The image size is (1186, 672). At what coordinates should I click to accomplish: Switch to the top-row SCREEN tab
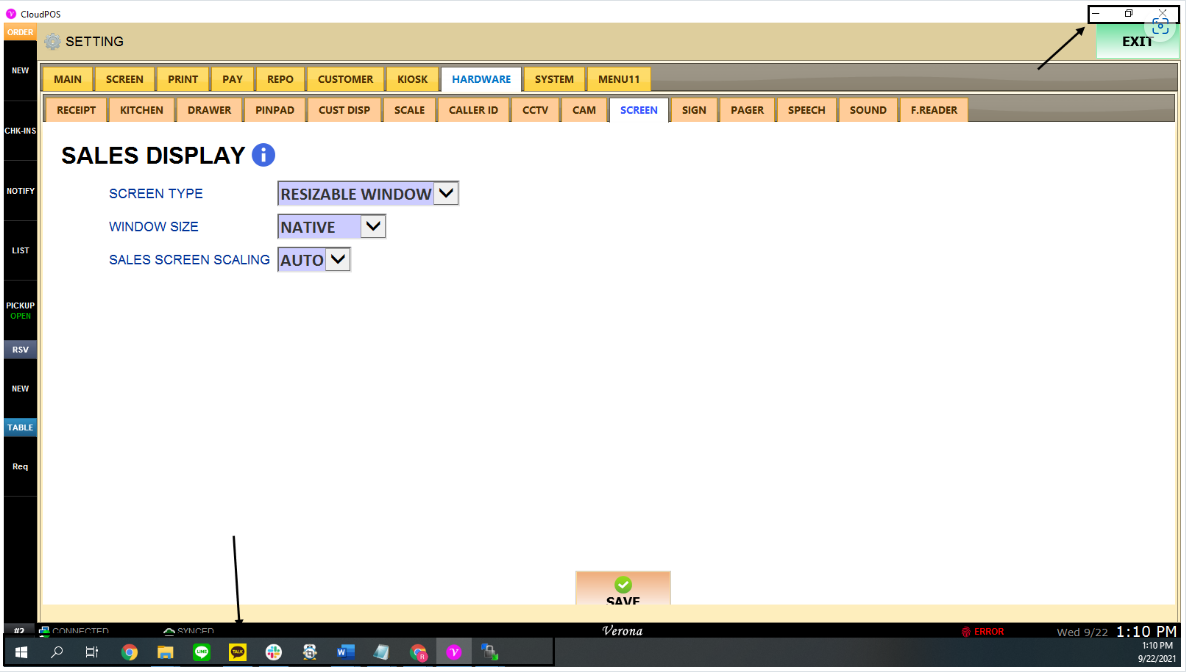point(125,79)
